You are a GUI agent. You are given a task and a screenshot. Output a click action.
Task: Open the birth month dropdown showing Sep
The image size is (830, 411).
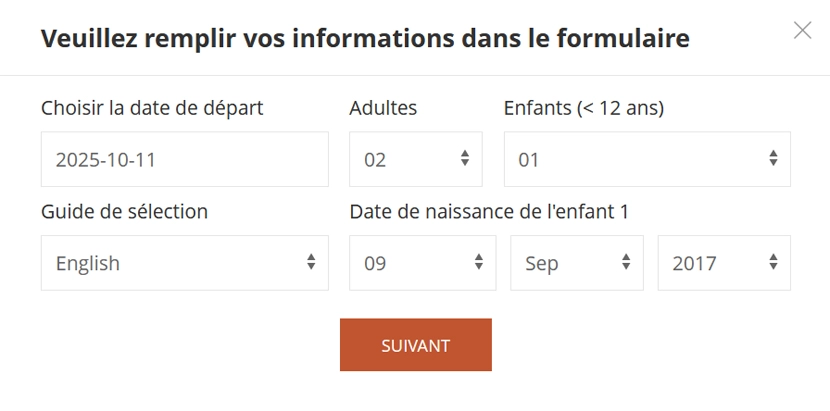pyautogui.click(x=566, y=263)
